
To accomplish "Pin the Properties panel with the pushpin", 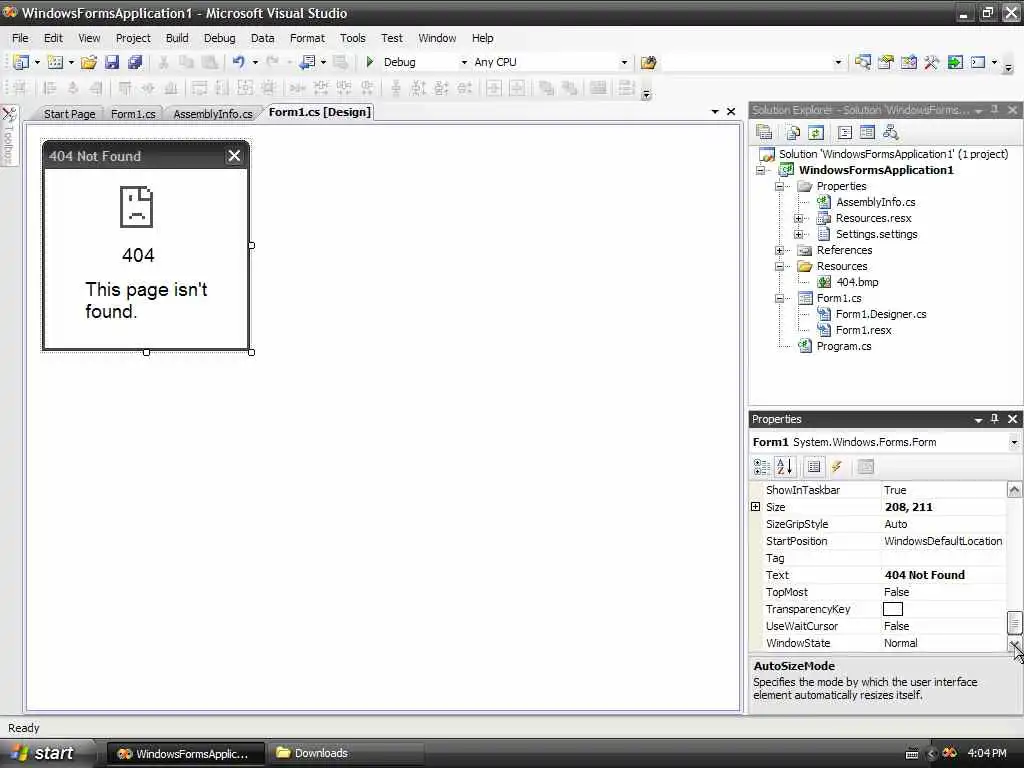I will pos(995,419).
